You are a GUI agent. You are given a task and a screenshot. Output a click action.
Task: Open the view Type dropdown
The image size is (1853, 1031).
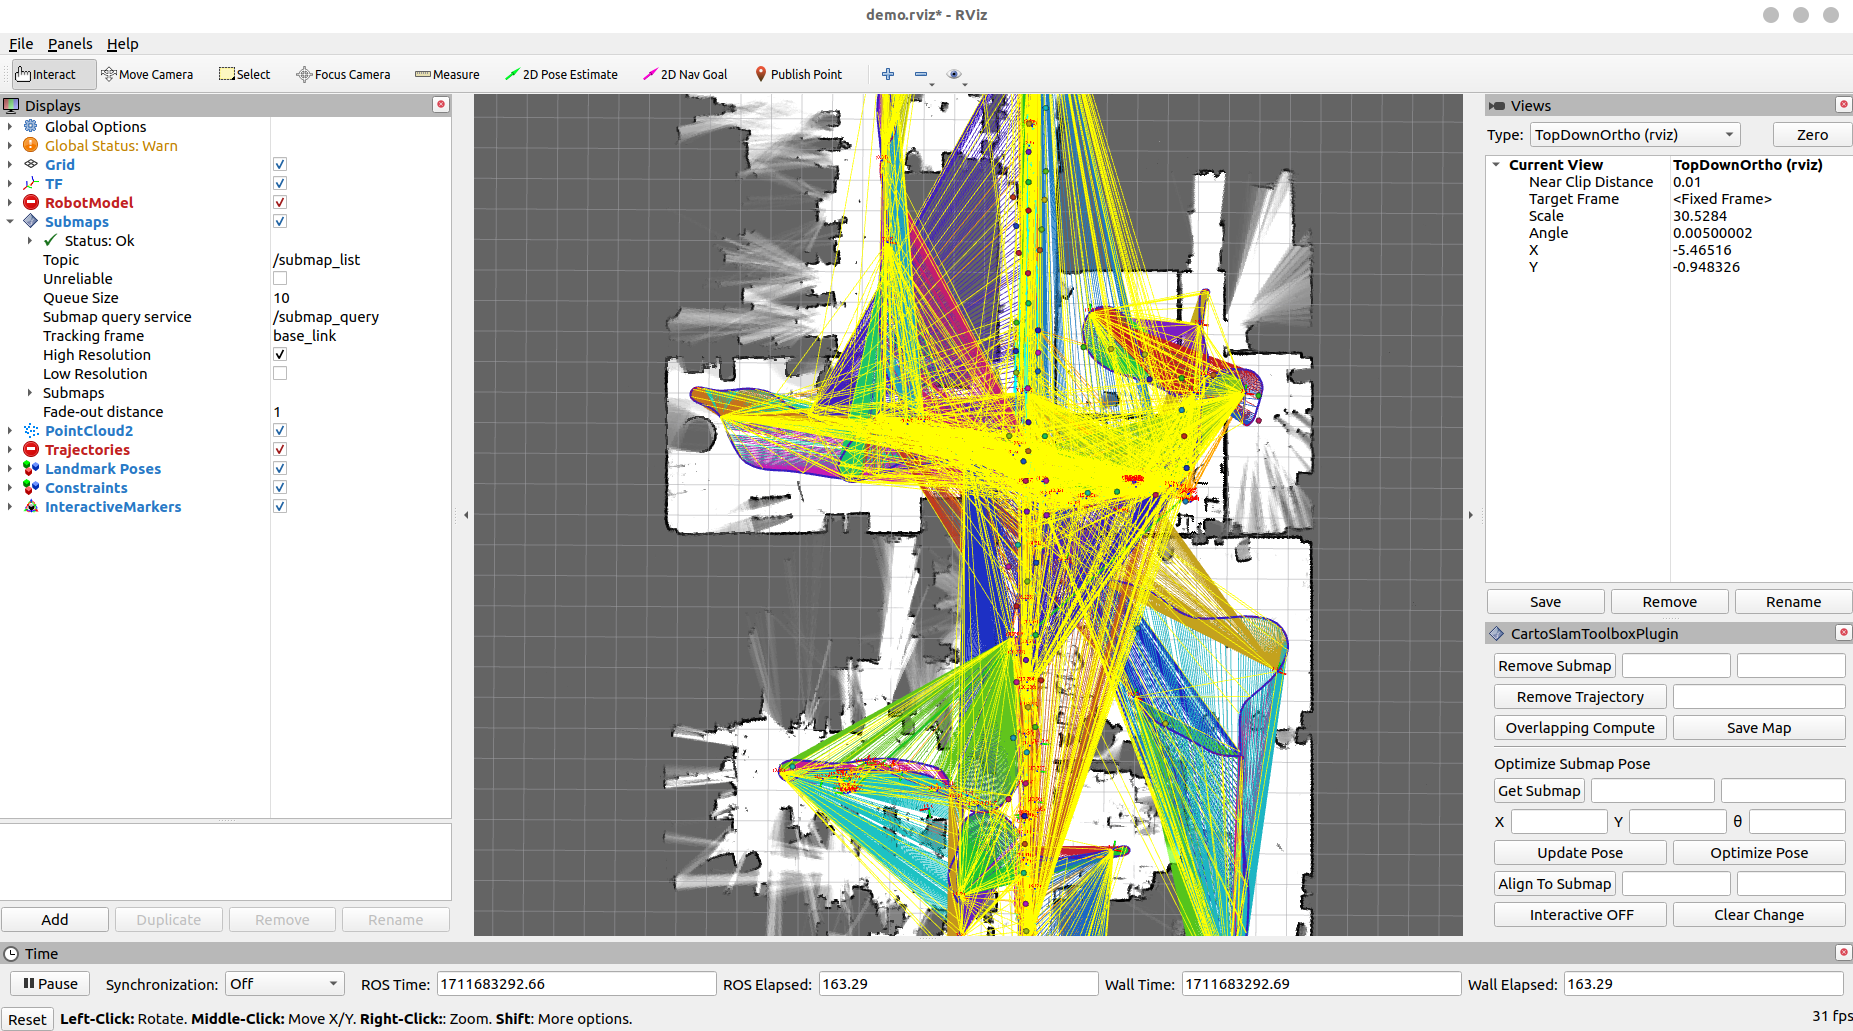[1635, 135]
